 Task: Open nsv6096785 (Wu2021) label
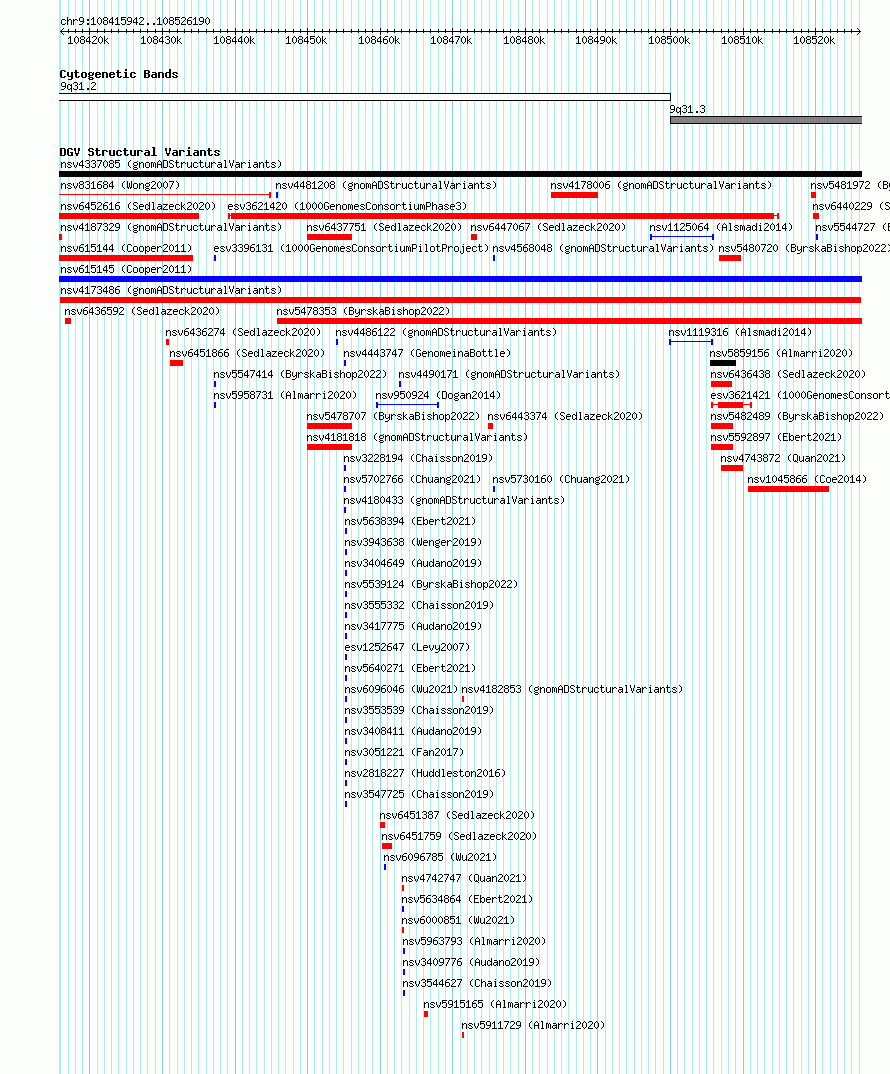click(440, 858)
